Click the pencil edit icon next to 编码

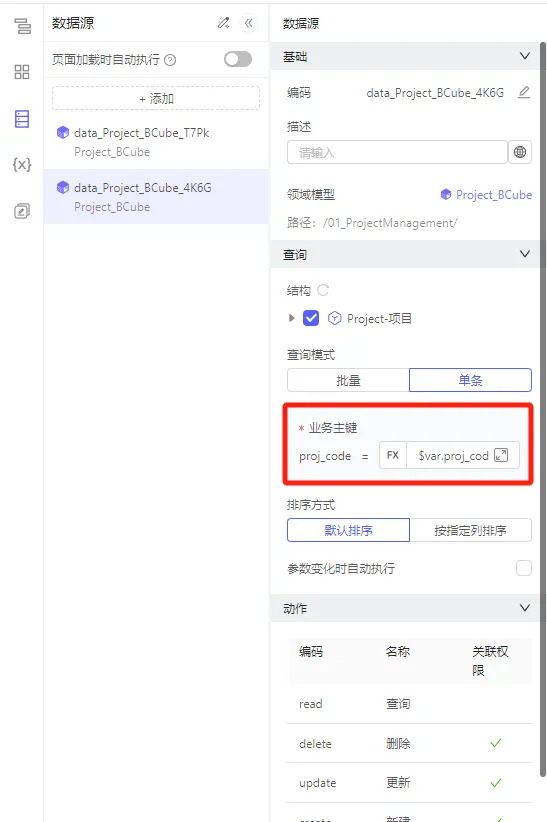pyautogui.click(x=523, y=92)
